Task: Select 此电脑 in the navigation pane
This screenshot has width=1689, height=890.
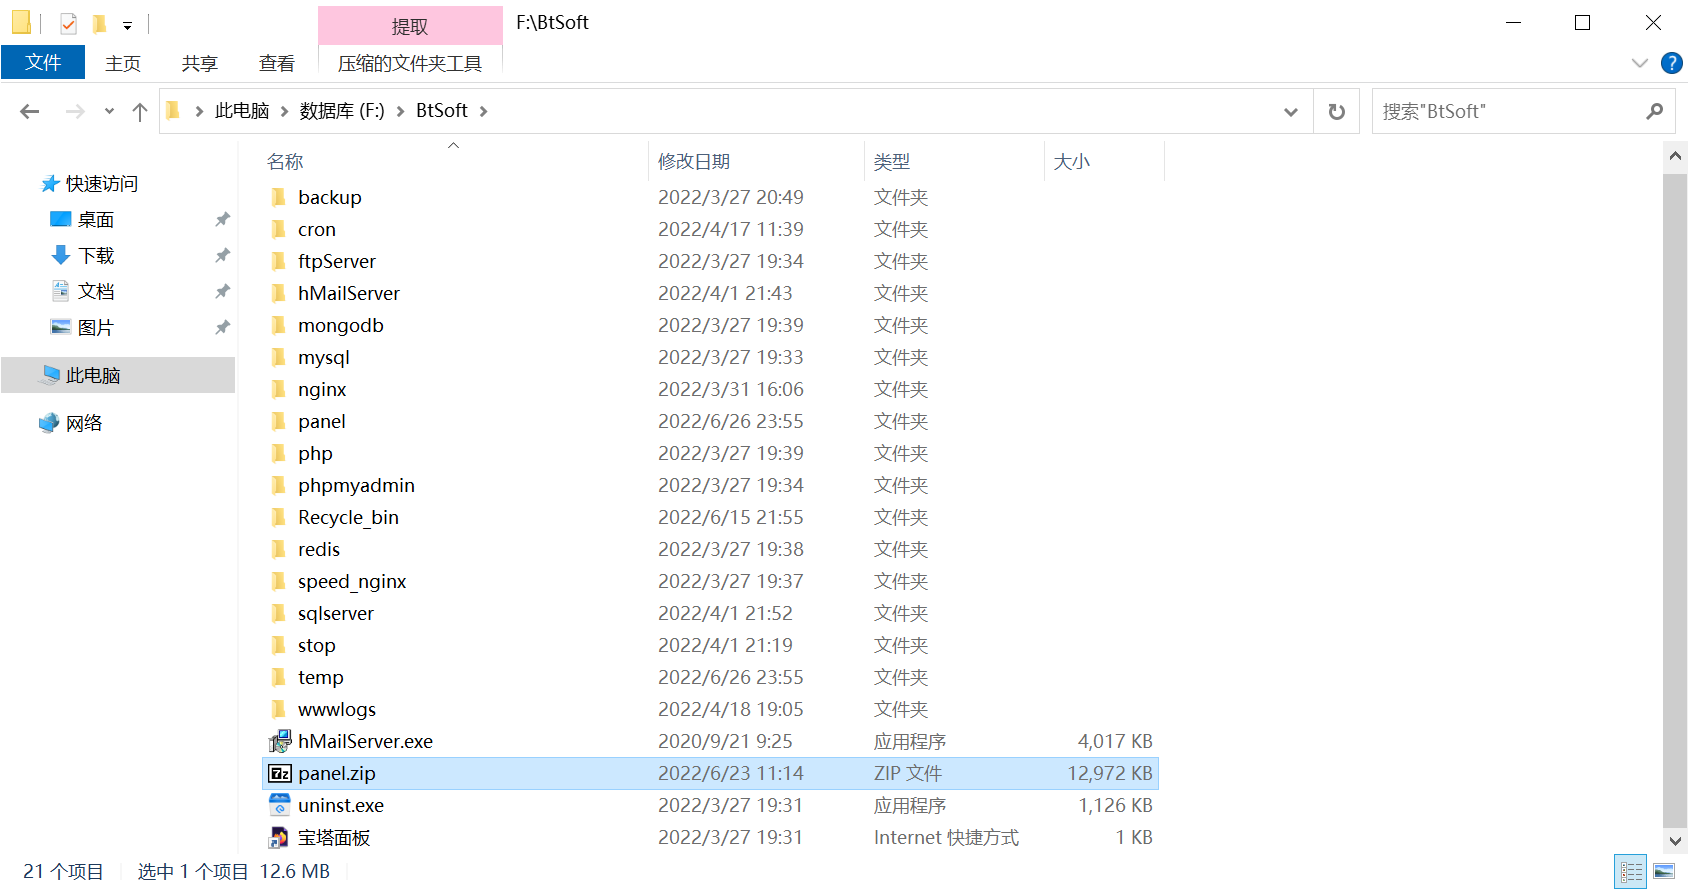Action: [x=118, y=375]
